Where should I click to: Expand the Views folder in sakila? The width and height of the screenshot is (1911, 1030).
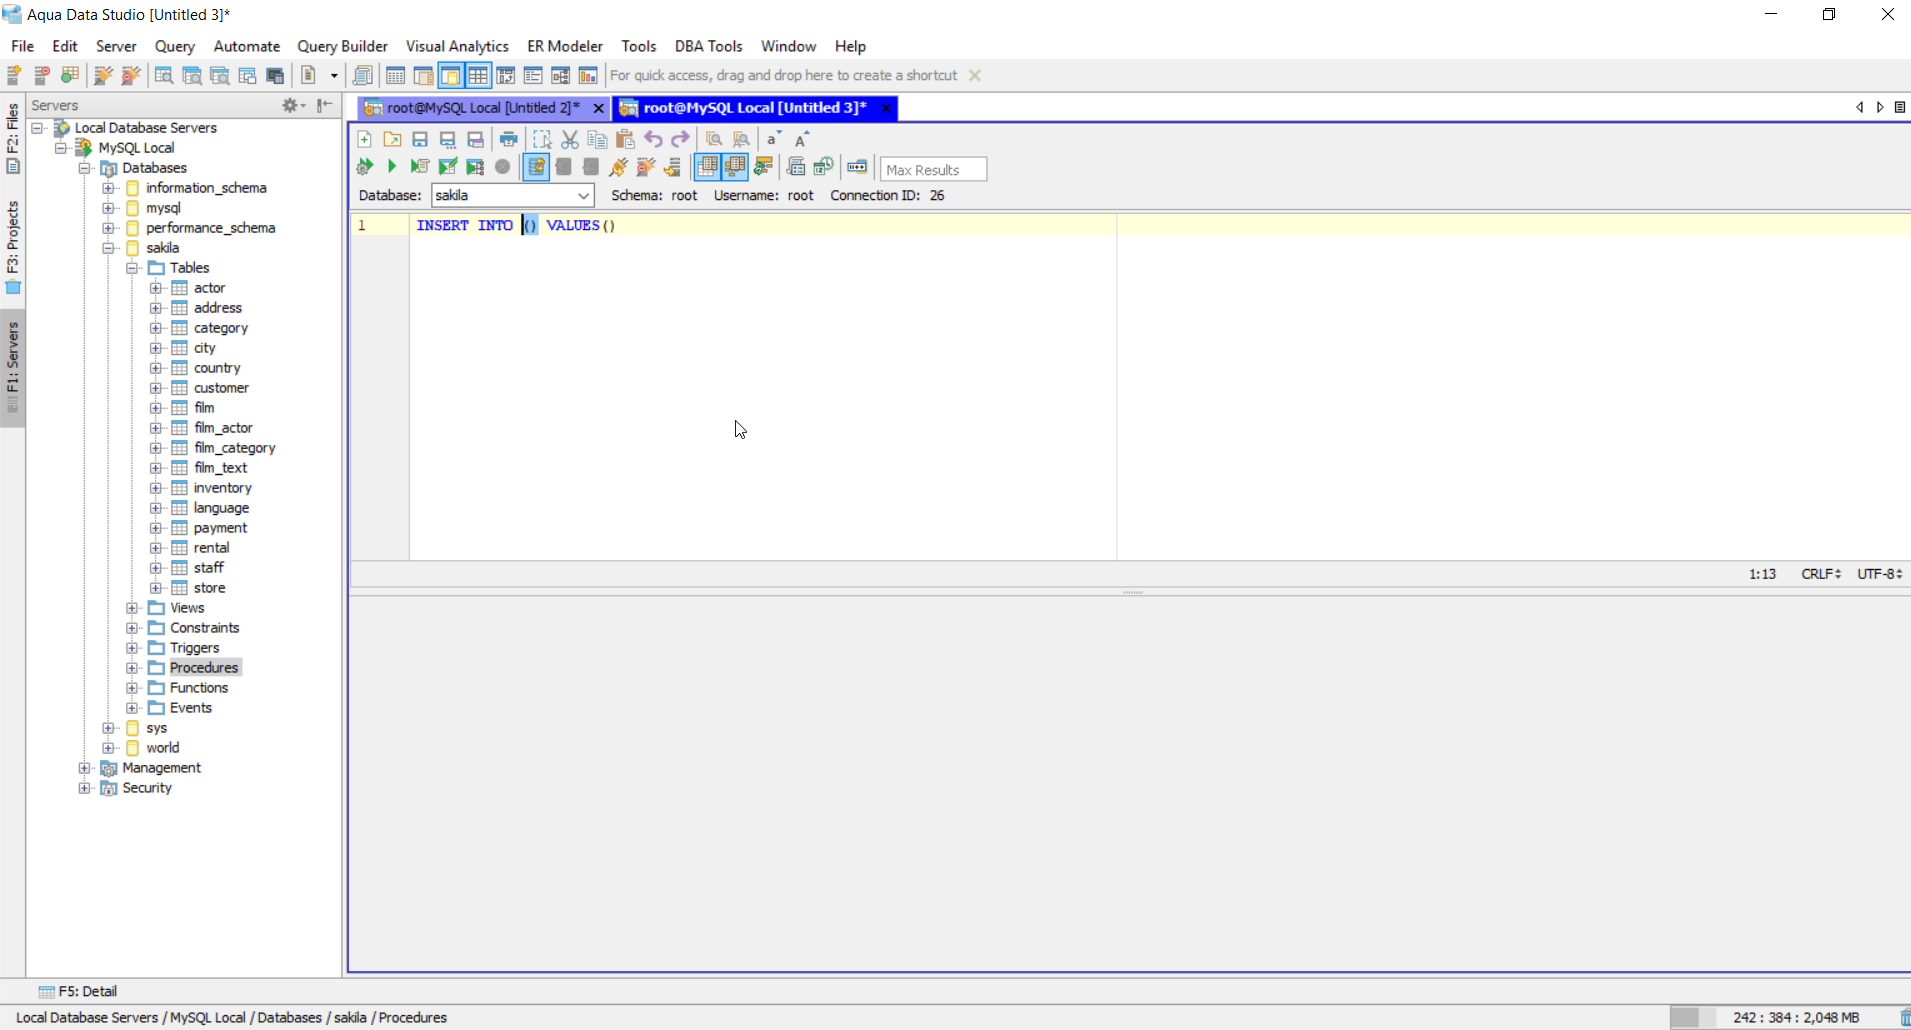point(132,608)
